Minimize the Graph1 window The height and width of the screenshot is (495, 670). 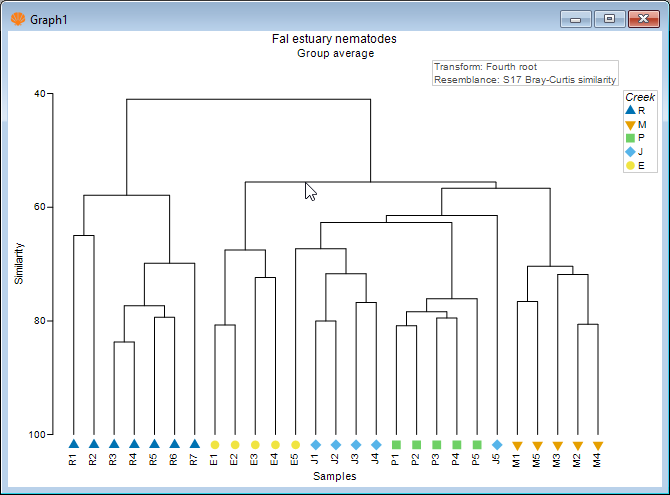[575, 18]
